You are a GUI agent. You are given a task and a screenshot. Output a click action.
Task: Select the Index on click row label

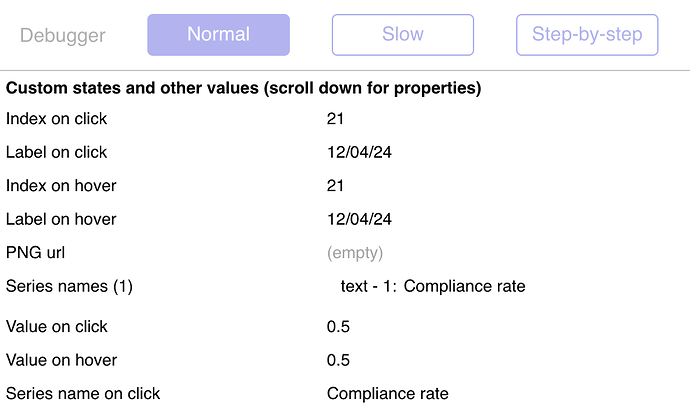(x=56, y=118)
